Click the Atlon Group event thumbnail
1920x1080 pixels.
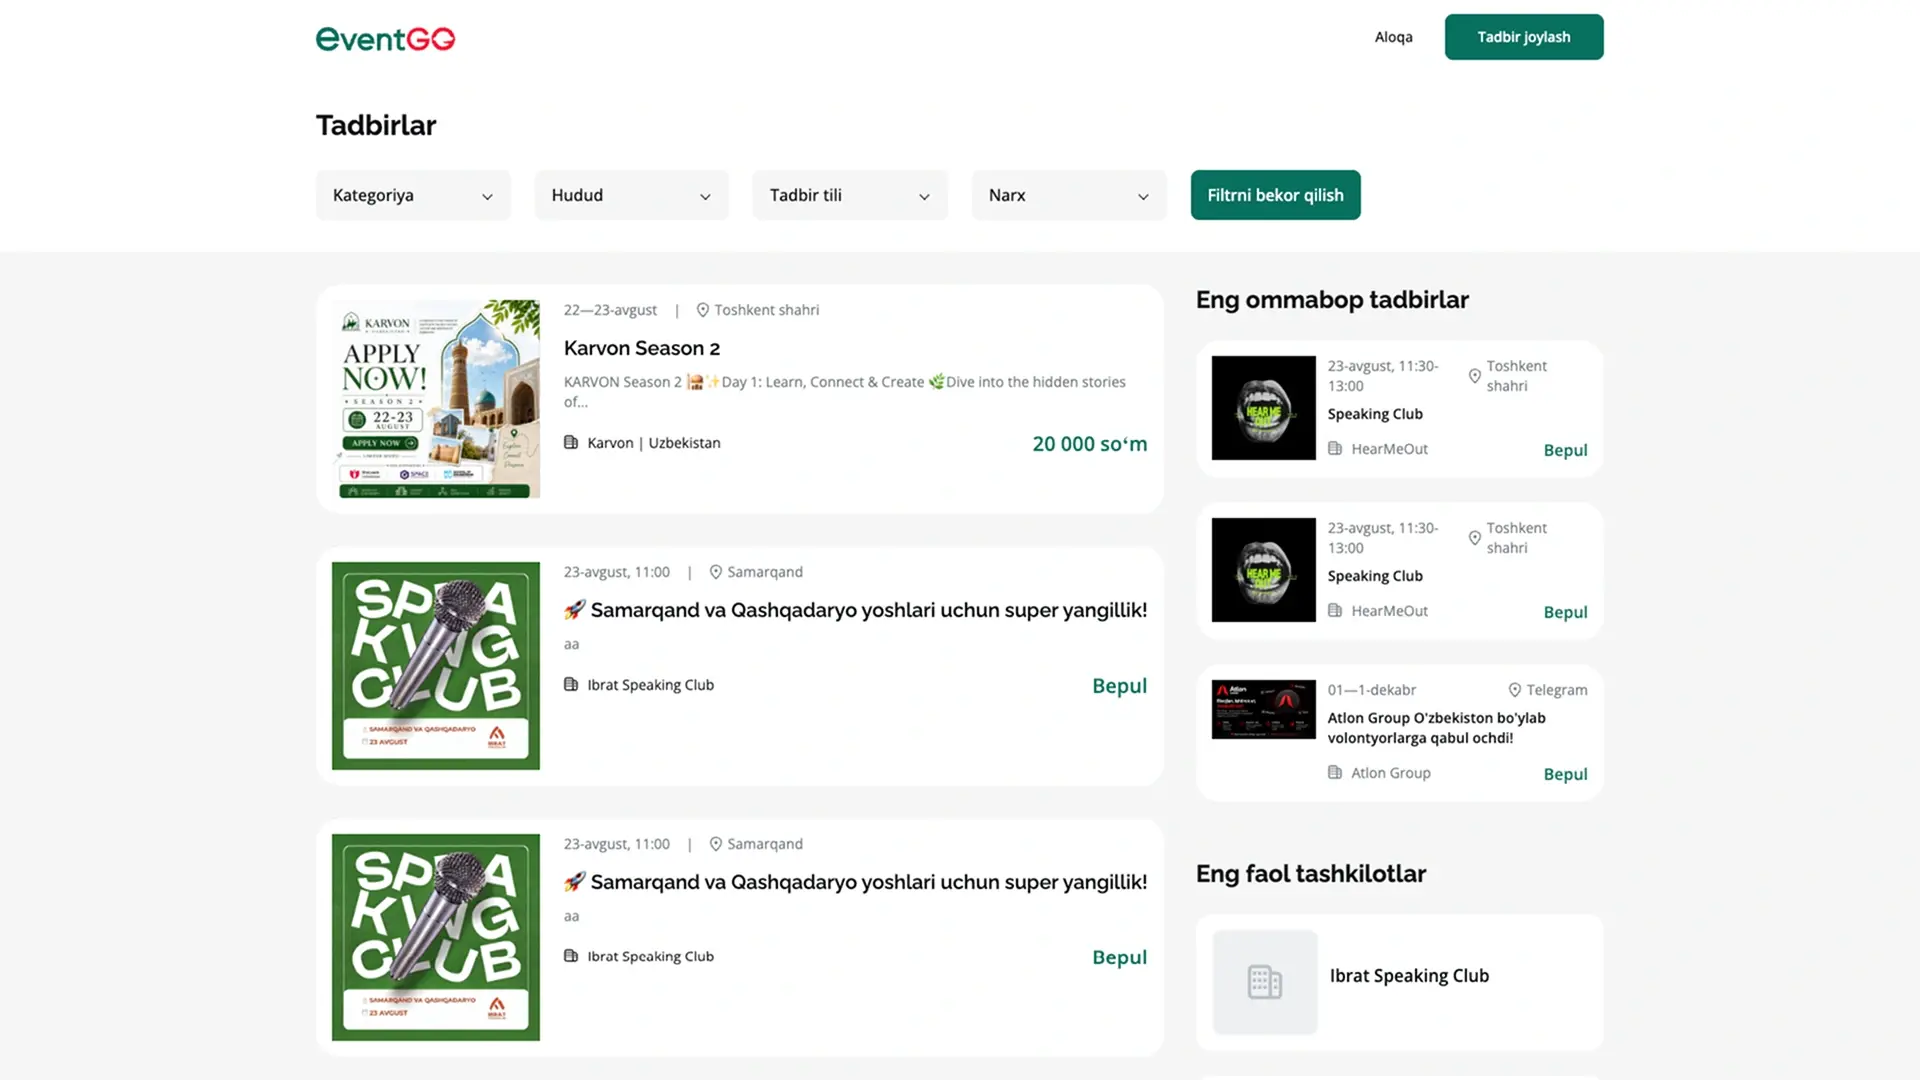point(1264,709)
